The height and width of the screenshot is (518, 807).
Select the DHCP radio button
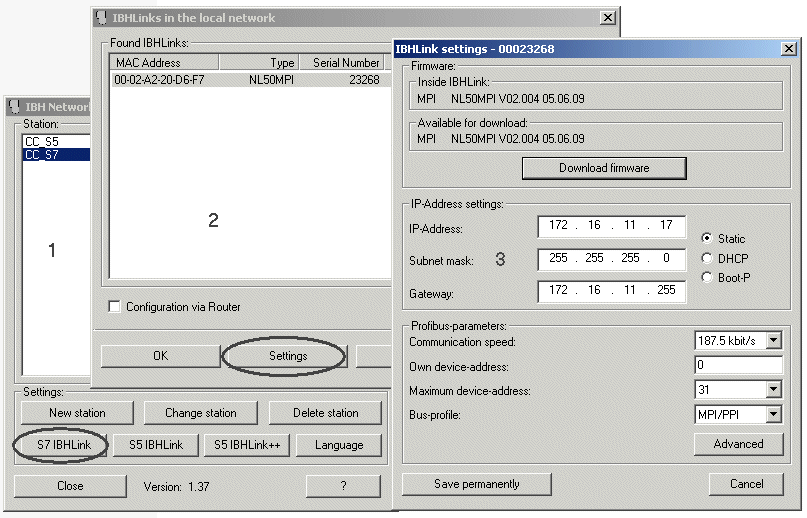tap(707, 258)
